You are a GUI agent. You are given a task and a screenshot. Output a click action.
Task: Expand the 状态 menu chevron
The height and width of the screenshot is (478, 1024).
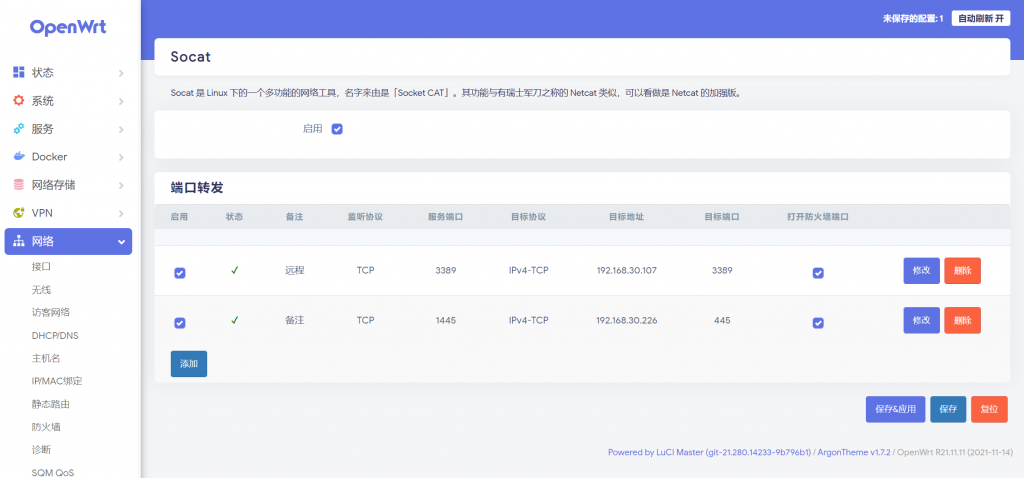coord(121,73)
